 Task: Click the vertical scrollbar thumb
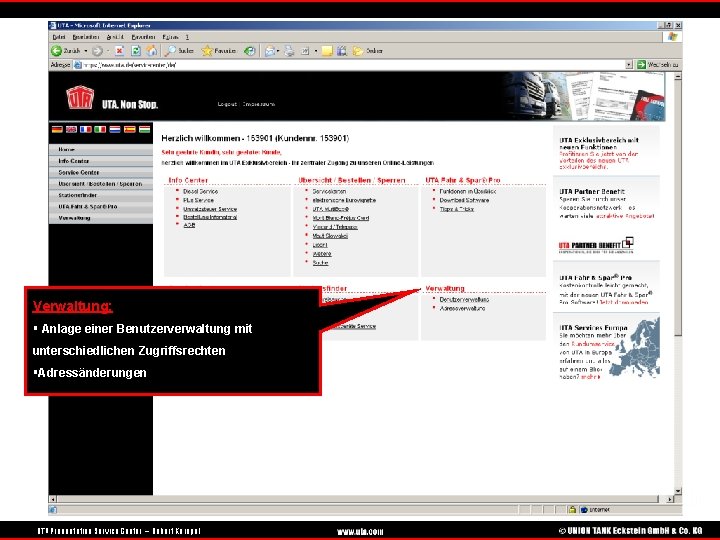pyautogui.click(x=678, y=208)
